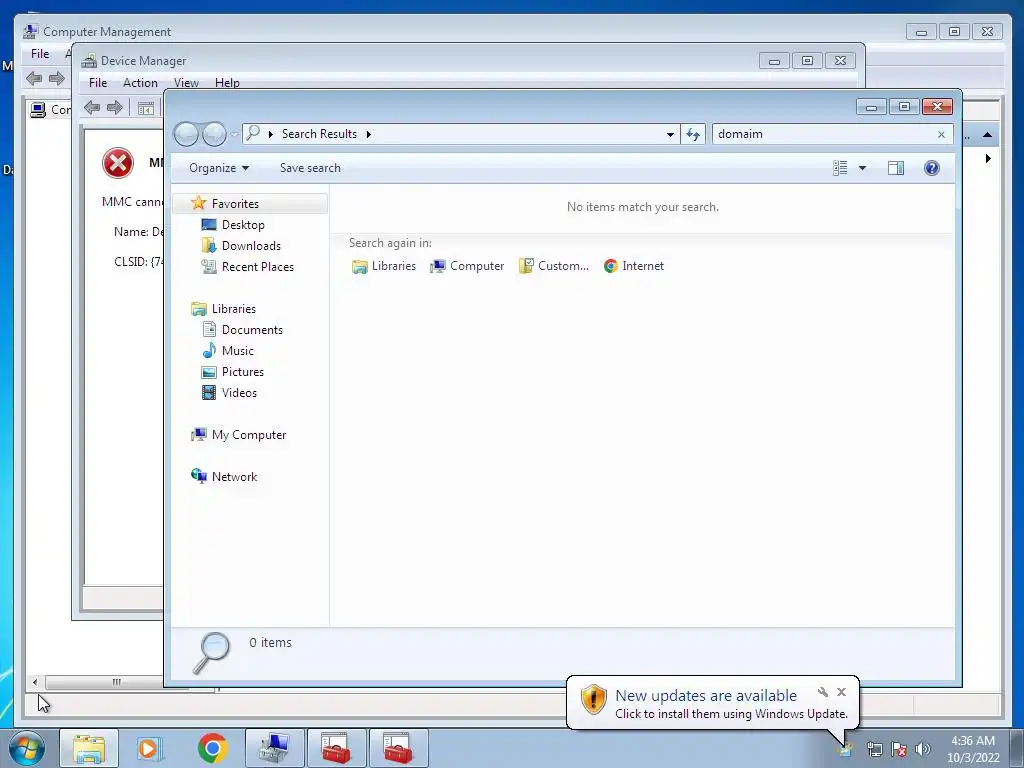
Task: Refresh the Search Results location
Action: 693,134
